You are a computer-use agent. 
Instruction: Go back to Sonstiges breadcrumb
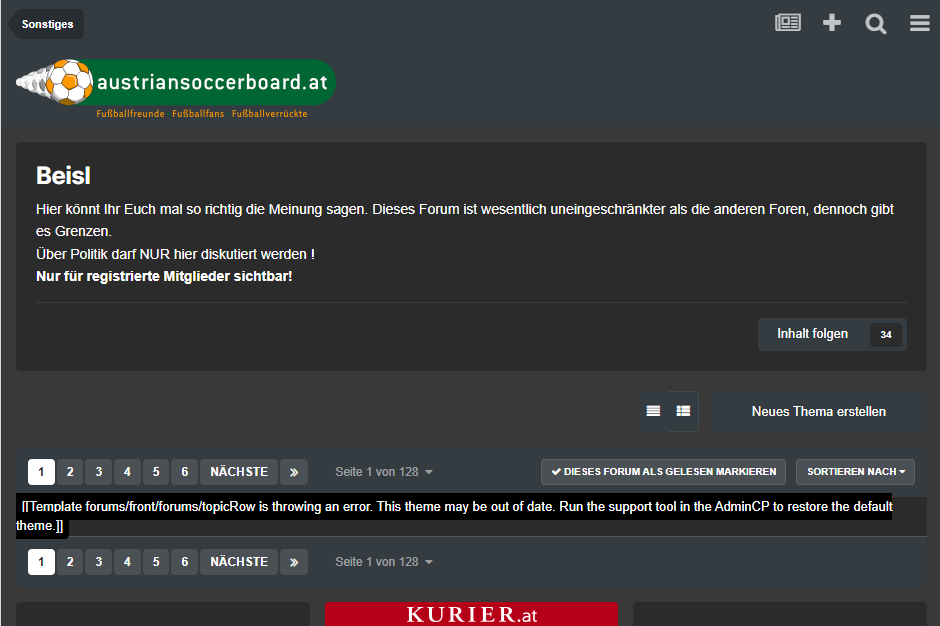tap(47, 24)
